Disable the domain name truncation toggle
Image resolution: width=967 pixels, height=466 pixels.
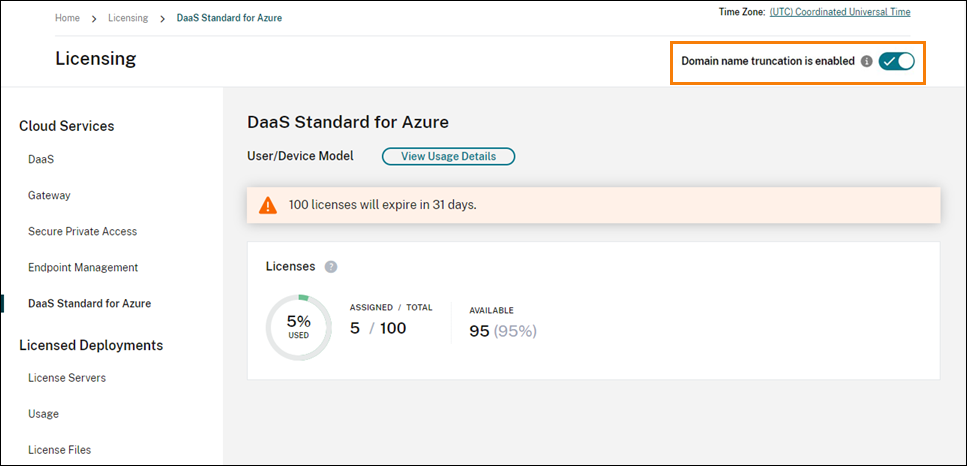coord(896,61)
